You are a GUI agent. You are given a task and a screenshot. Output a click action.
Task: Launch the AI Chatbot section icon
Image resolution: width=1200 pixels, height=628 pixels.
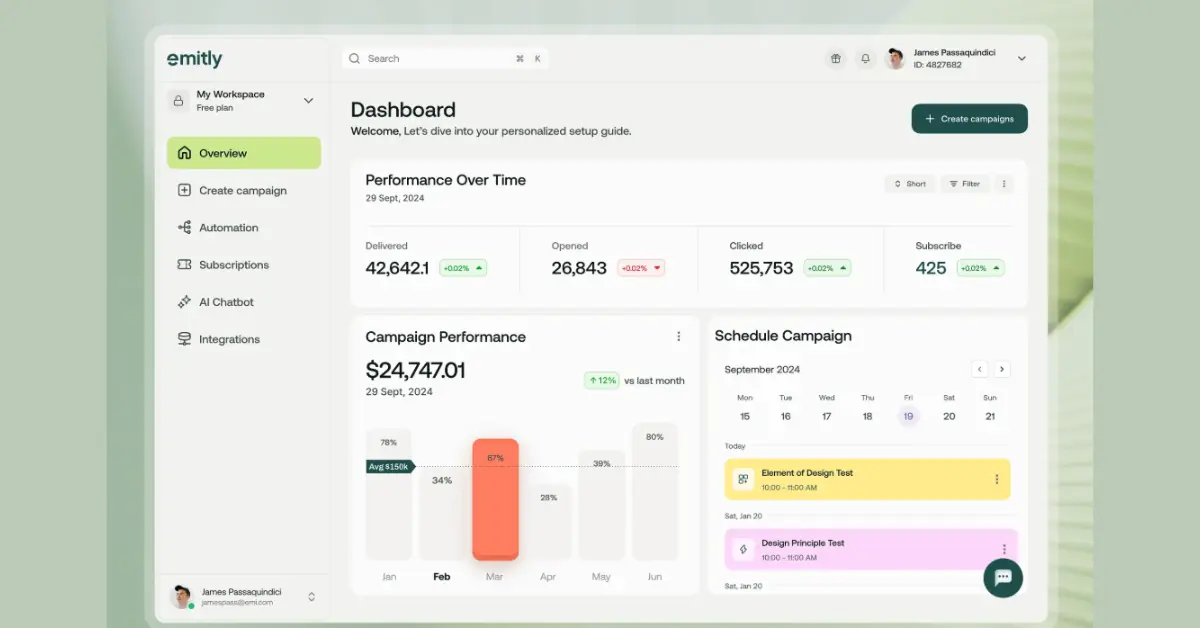[x=184, y=301]
